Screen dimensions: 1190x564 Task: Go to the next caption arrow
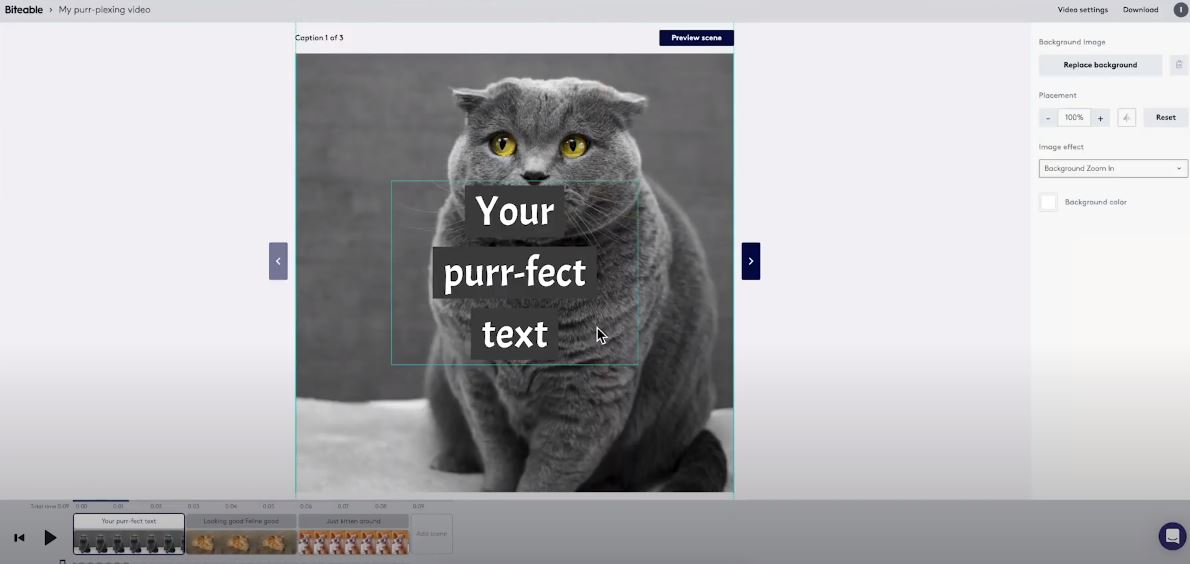tap(751, 261)
